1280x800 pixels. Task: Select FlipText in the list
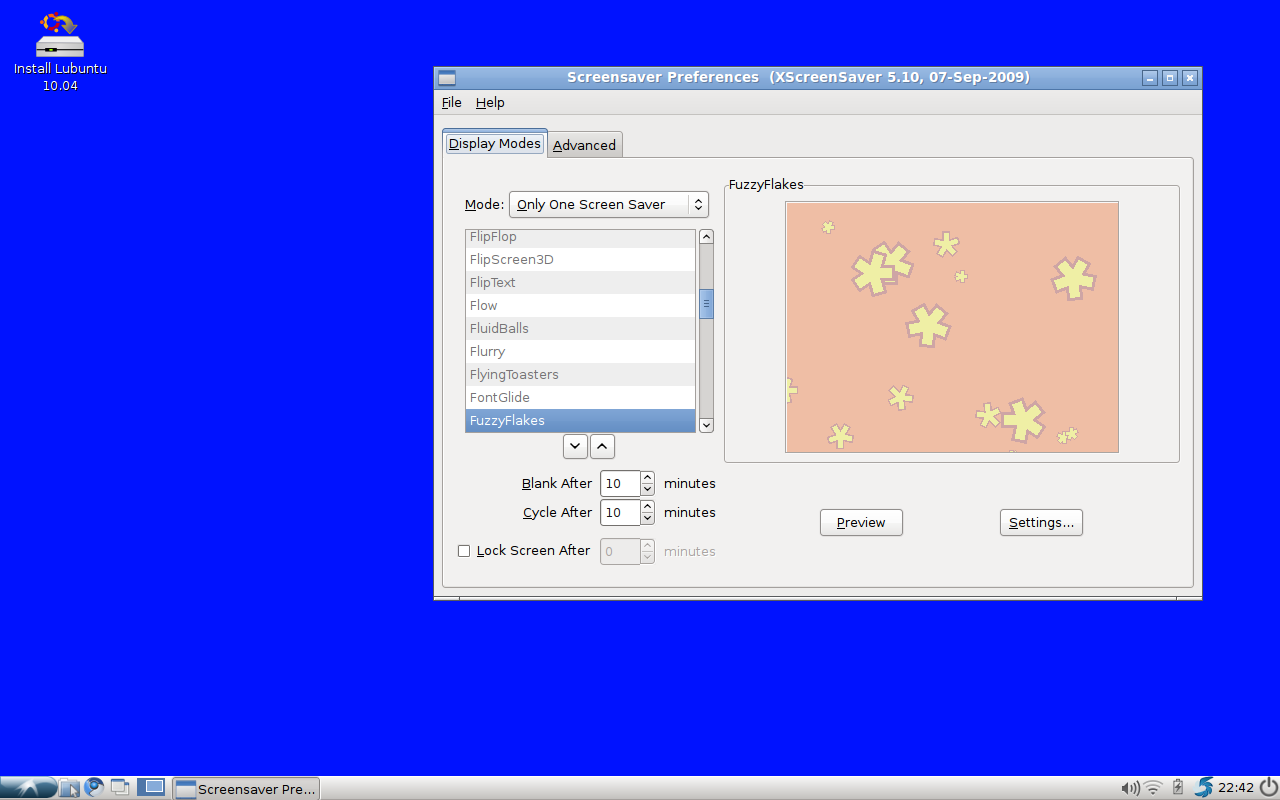click(x=580, y=283)
